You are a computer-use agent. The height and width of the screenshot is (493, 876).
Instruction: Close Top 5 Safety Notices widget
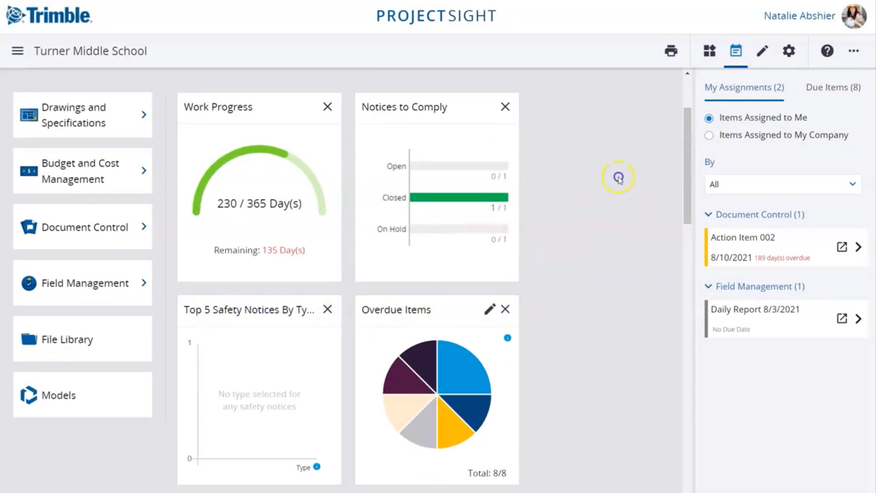(327, 309)
